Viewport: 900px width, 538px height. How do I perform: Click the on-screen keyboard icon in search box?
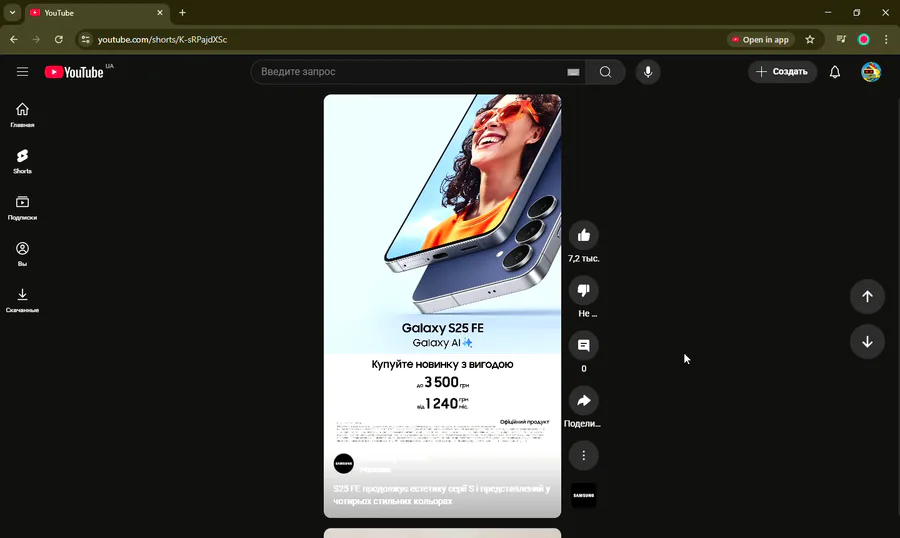pyautogui.click(x=573, y=72)
